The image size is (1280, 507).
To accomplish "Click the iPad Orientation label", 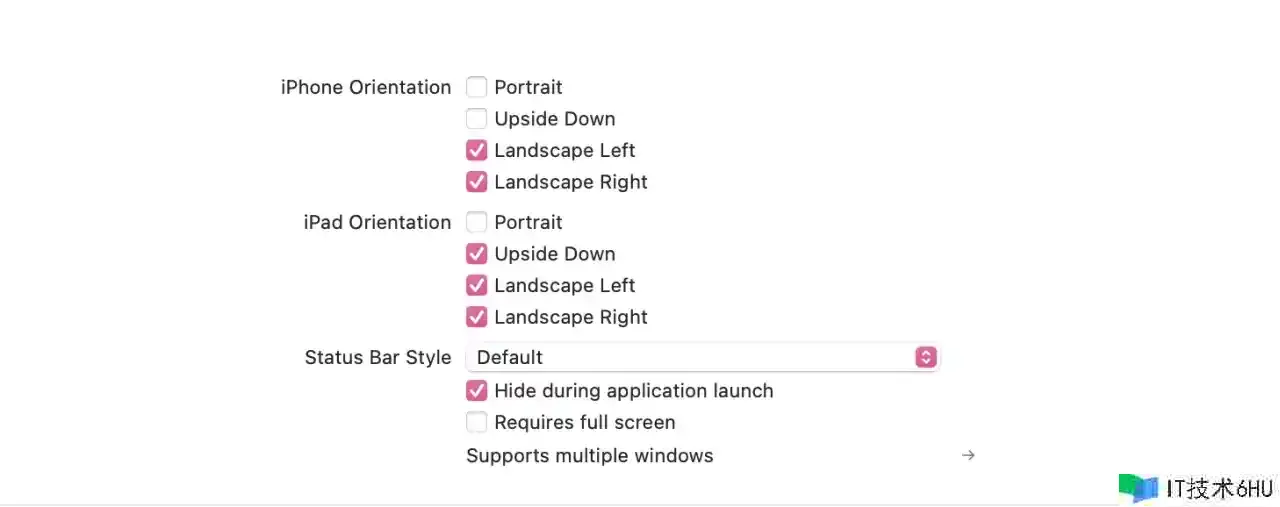I will click(x=377, y=222).
